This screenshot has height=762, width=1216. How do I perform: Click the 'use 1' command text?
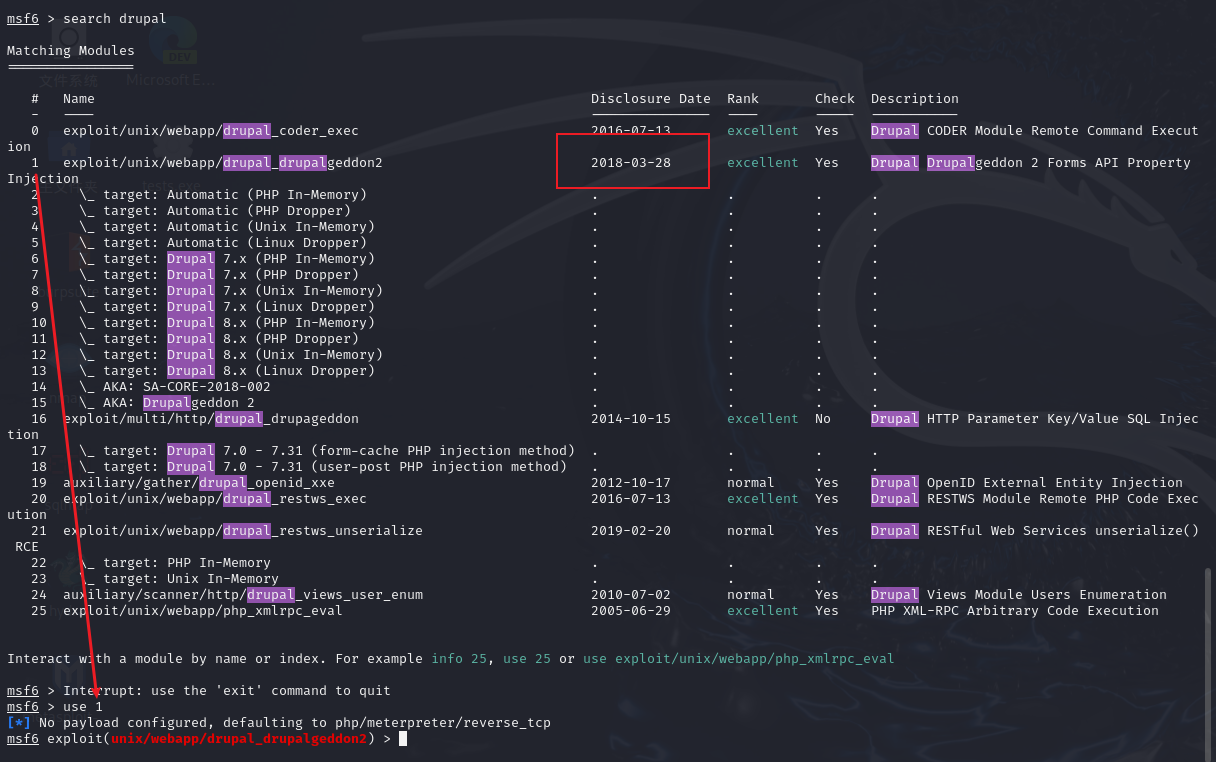point(83,707)
